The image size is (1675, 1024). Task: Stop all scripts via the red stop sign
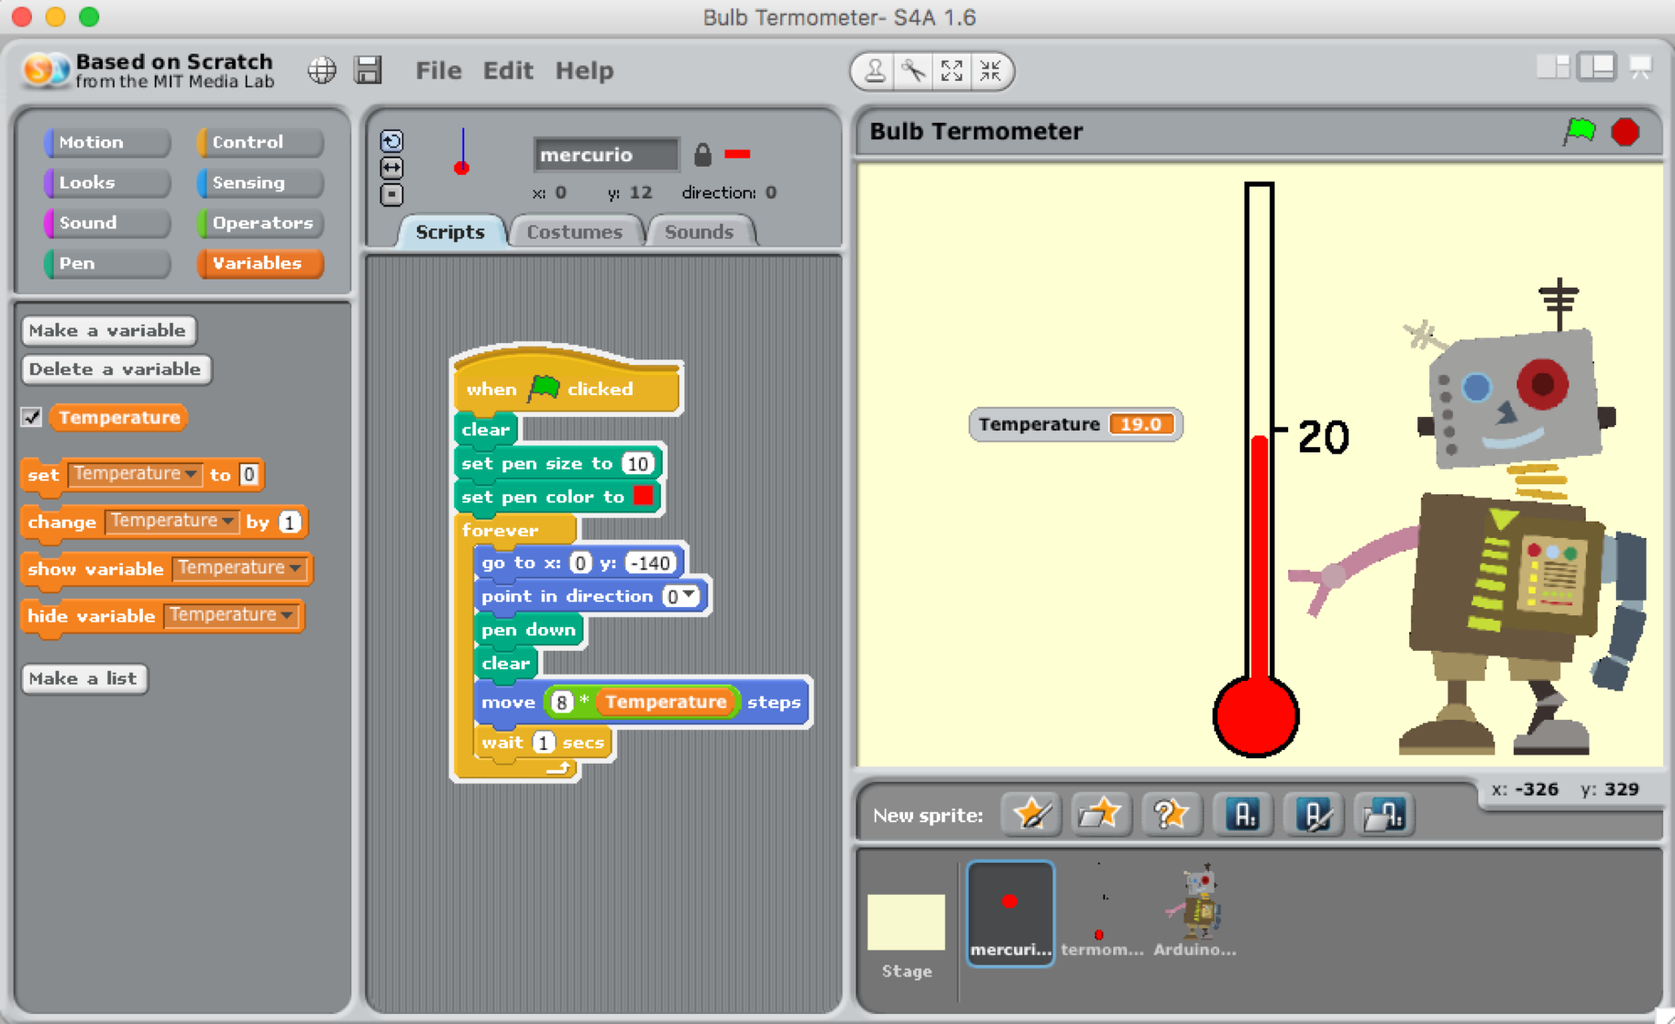(1625, 130)
